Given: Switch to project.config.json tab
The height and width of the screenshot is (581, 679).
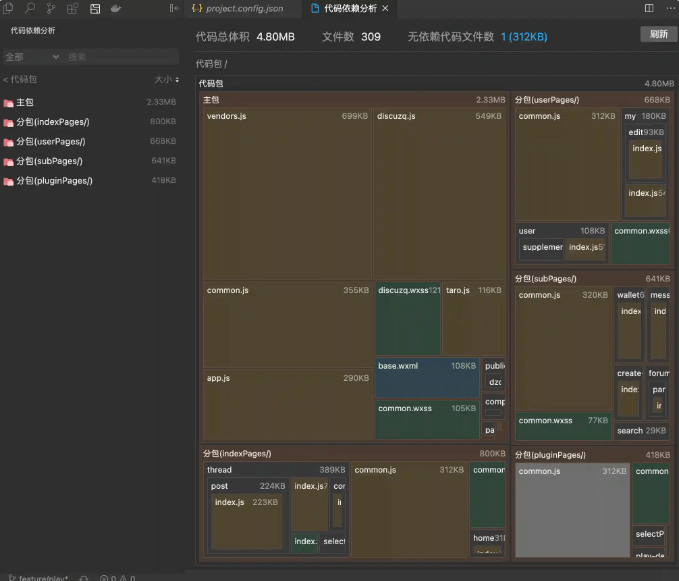Looking at the screenshot, I should (244, 8).
